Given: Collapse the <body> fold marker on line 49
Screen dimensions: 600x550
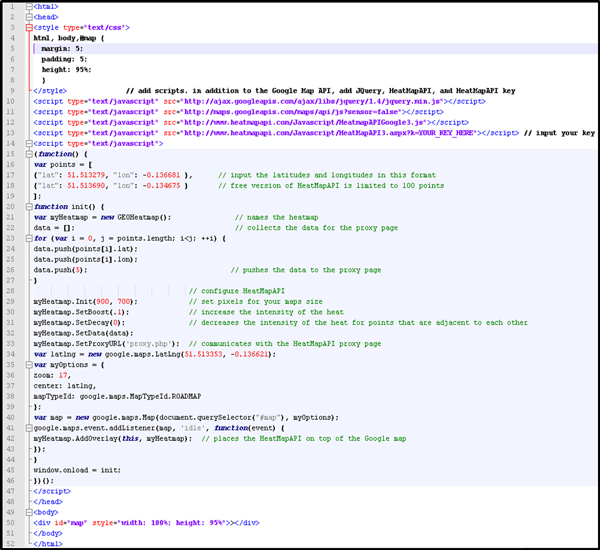Looking at the screenshot, I should pyautogui.click(x=29, y=512).
